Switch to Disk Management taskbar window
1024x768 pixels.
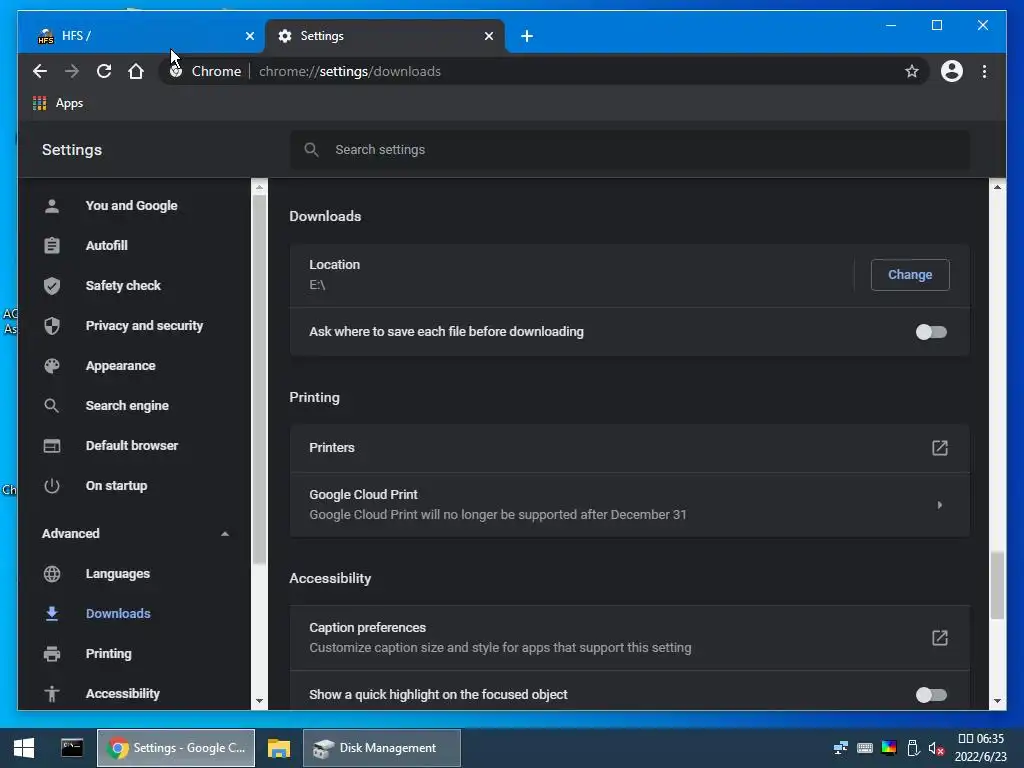coord(381,748)
